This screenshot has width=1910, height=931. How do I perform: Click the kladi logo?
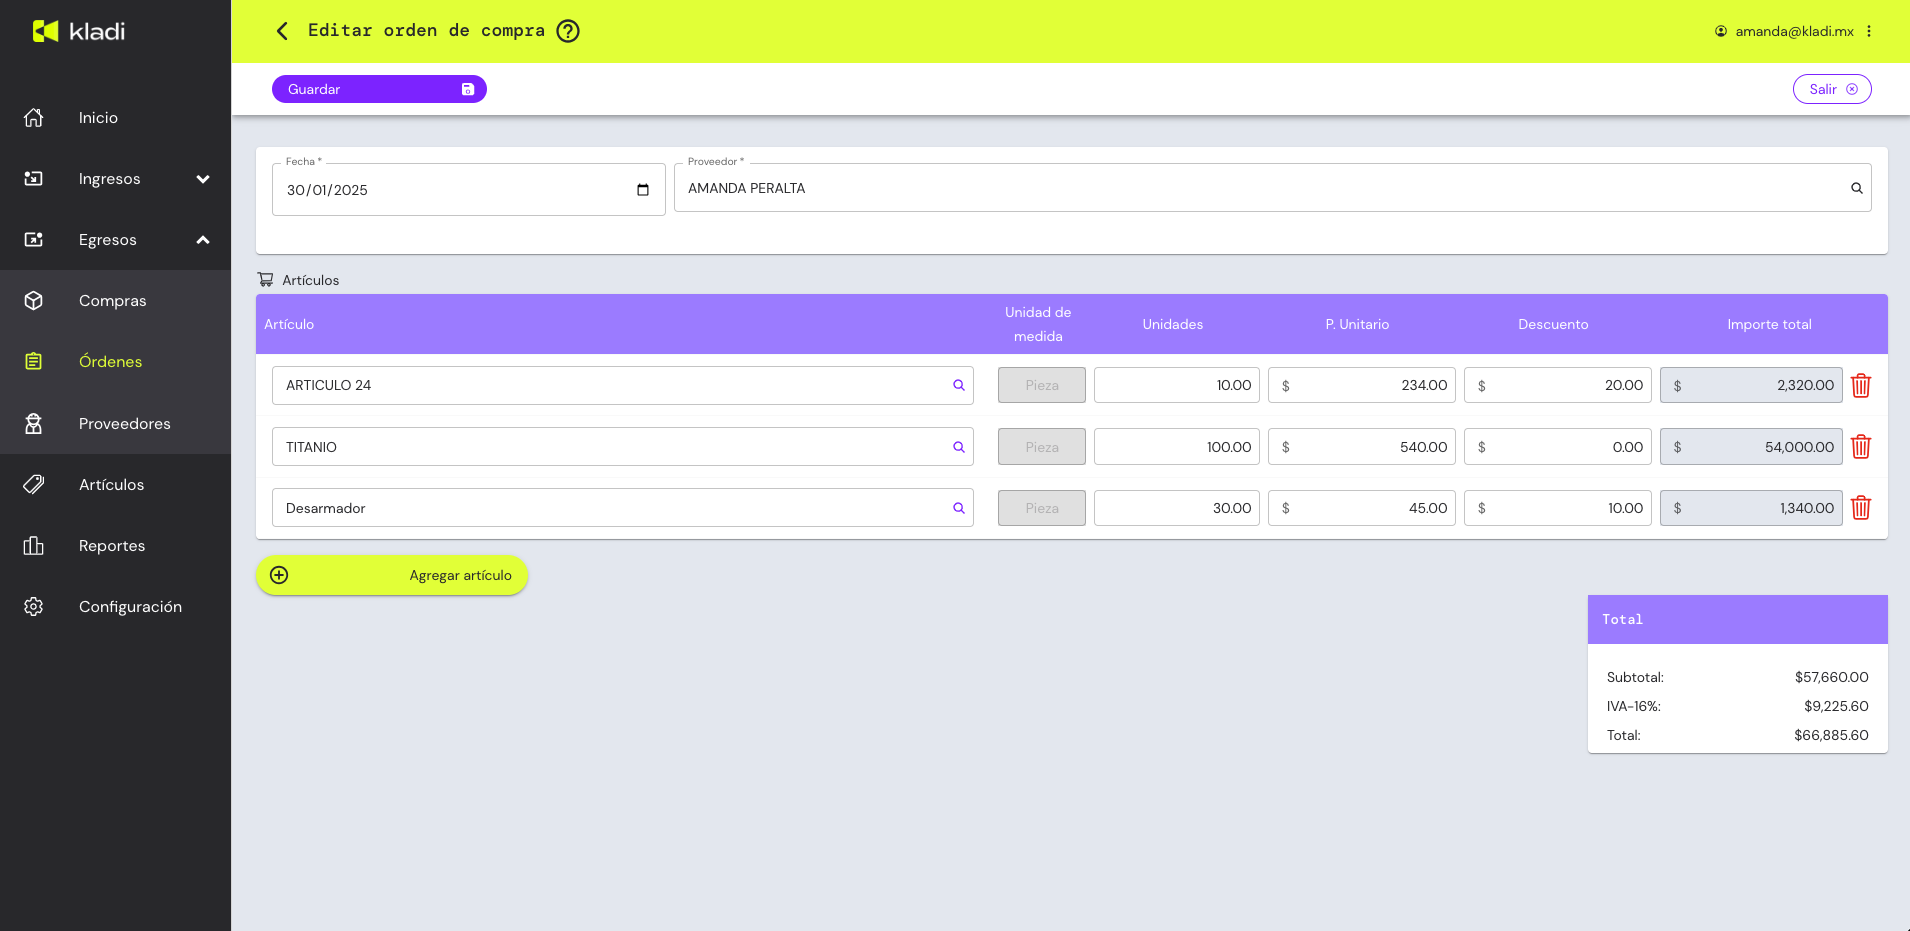[x=79, y=31]
